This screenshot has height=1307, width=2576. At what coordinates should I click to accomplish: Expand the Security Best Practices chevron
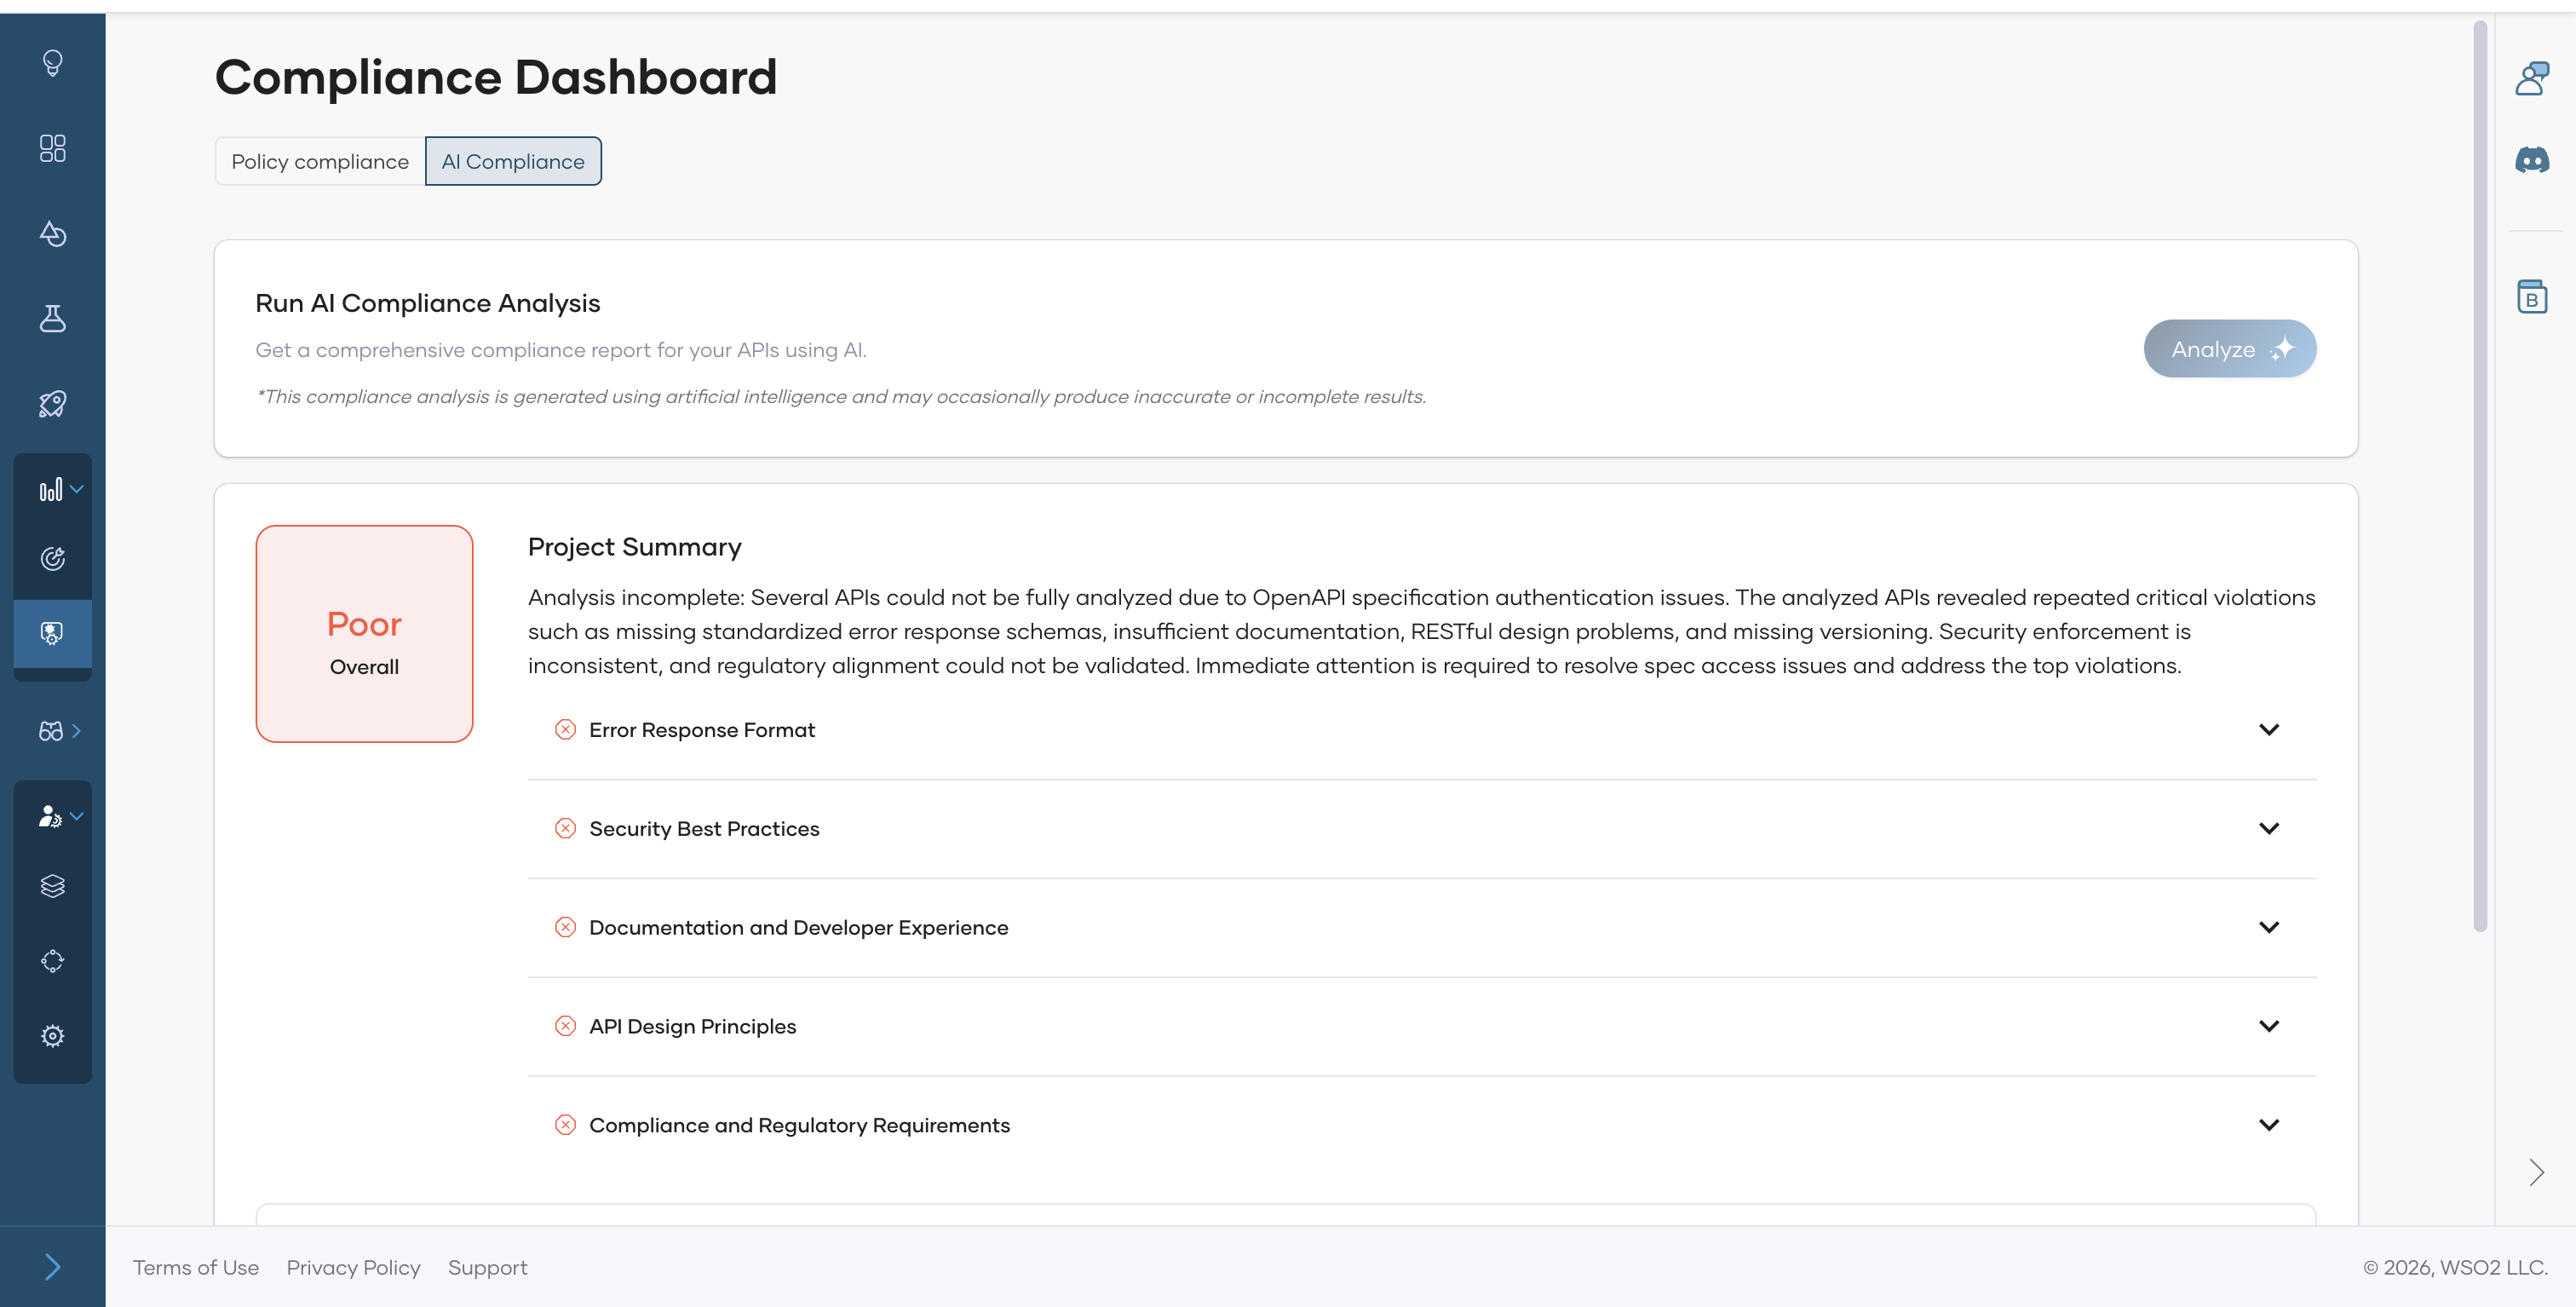point(2269,828)
